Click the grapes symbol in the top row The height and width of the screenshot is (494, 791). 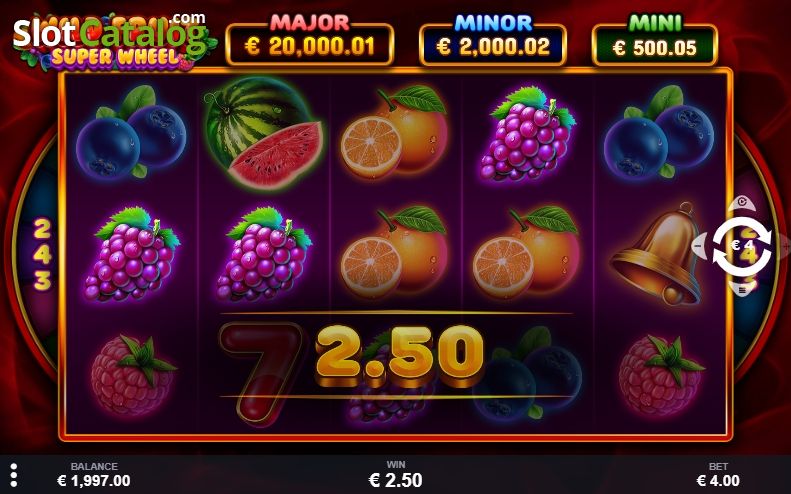click(527, 134)
